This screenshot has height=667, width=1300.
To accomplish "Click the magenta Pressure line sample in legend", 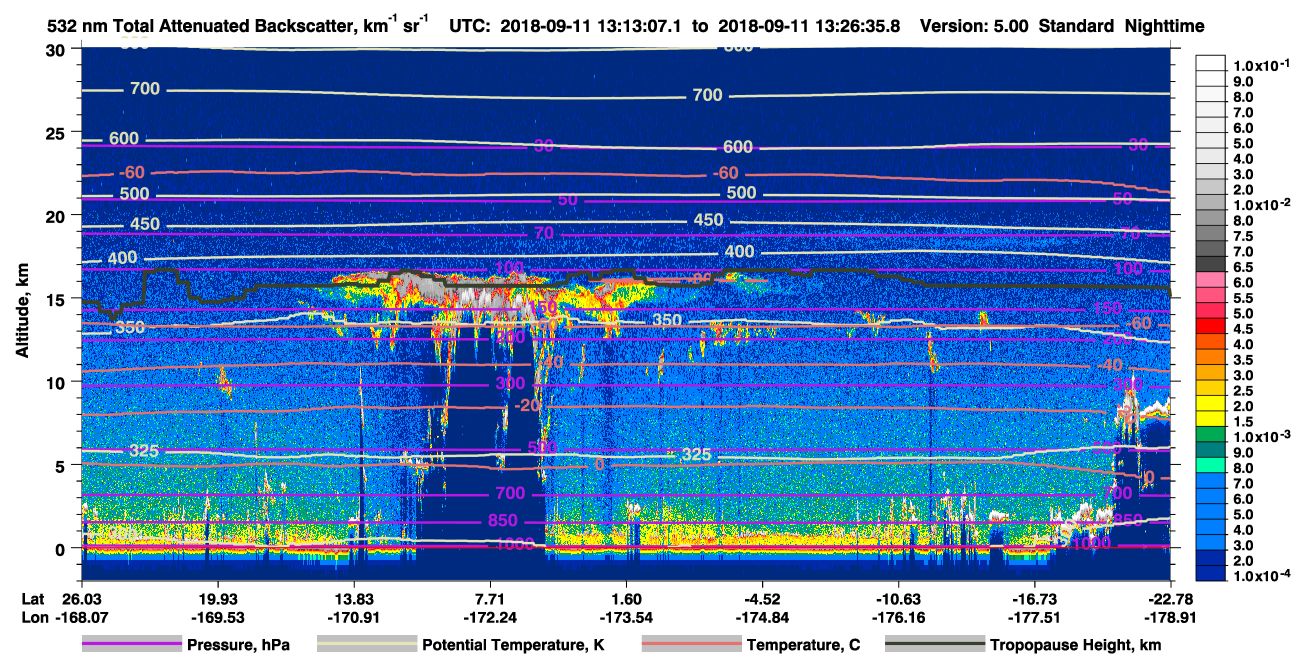I will click(131, 644).
